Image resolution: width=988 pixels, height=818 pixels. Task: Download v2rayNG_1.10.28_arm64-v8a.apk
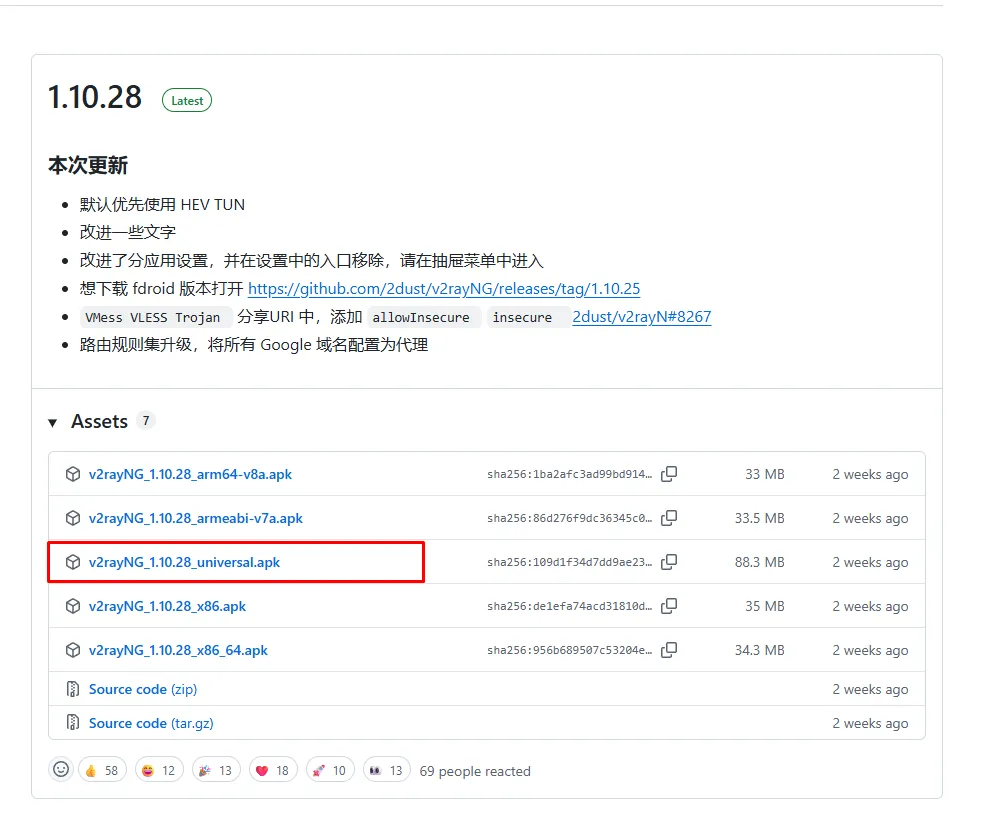190,474
